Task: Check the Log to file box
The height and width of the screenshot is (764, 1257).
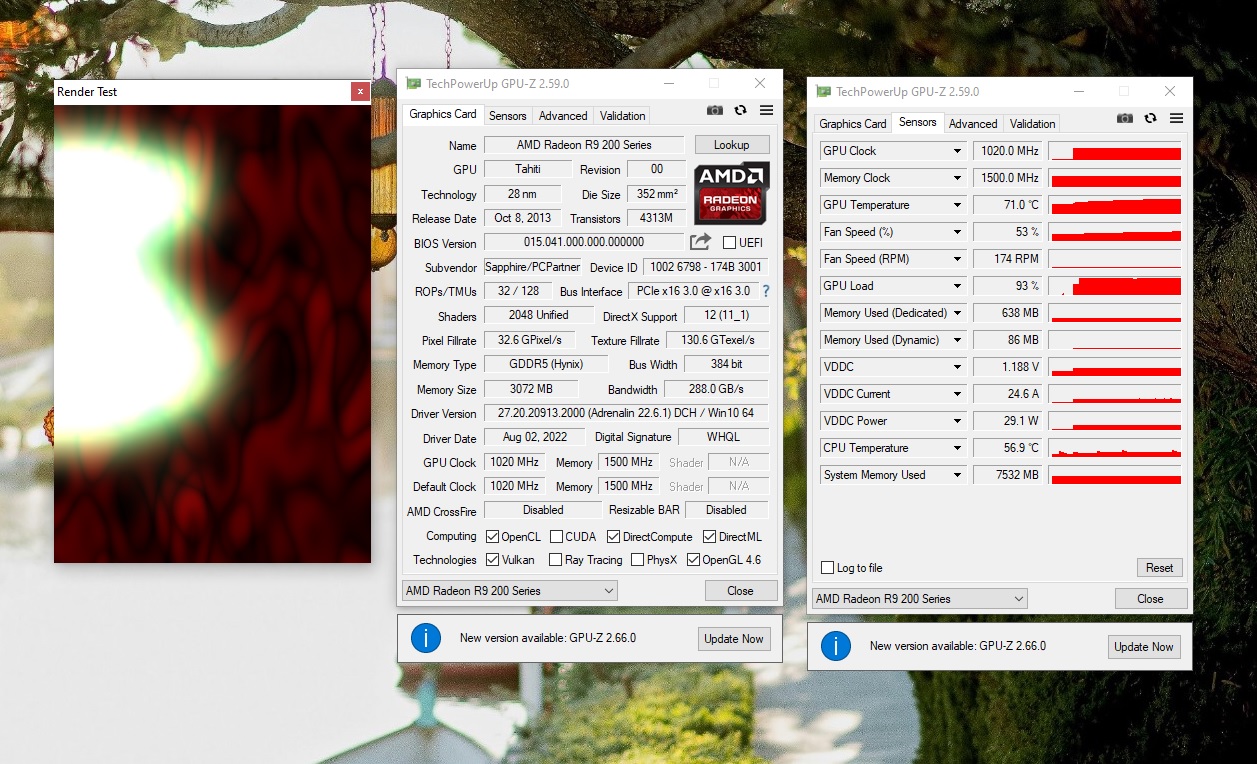Action: pos(827,568)
